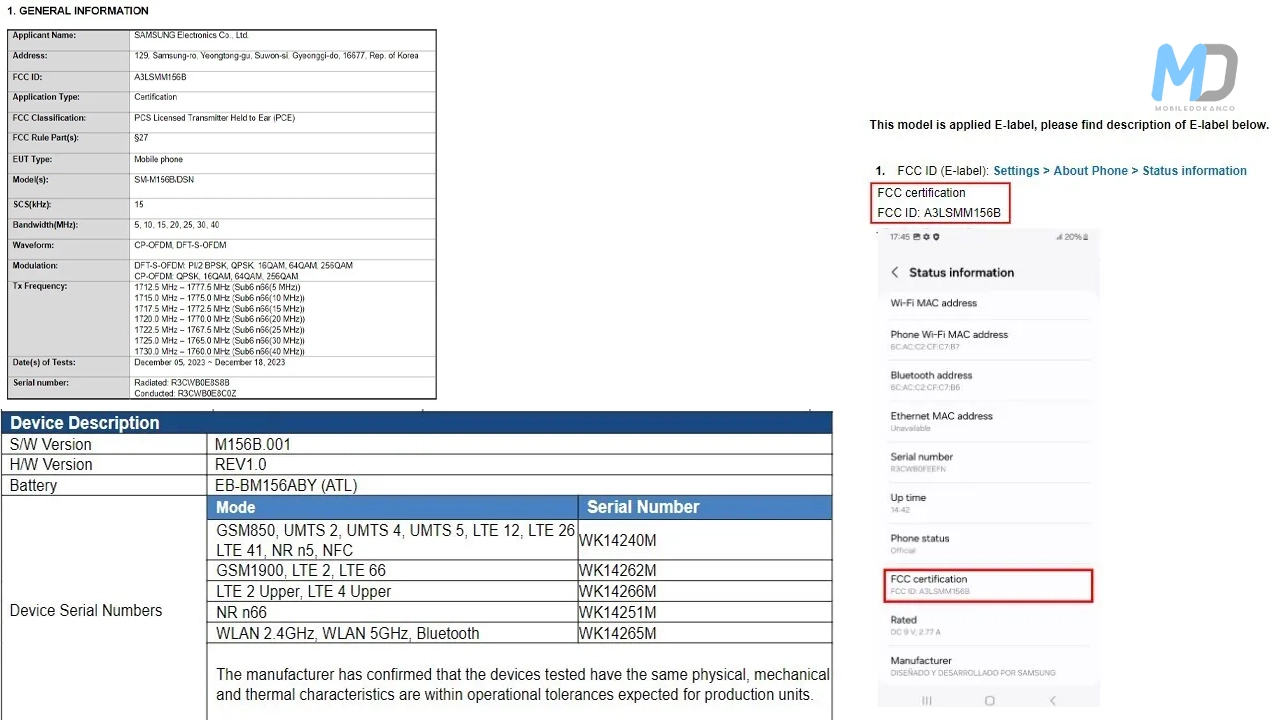Click the MD MobileDokan logo
1280x720 pixels.
1194,77
